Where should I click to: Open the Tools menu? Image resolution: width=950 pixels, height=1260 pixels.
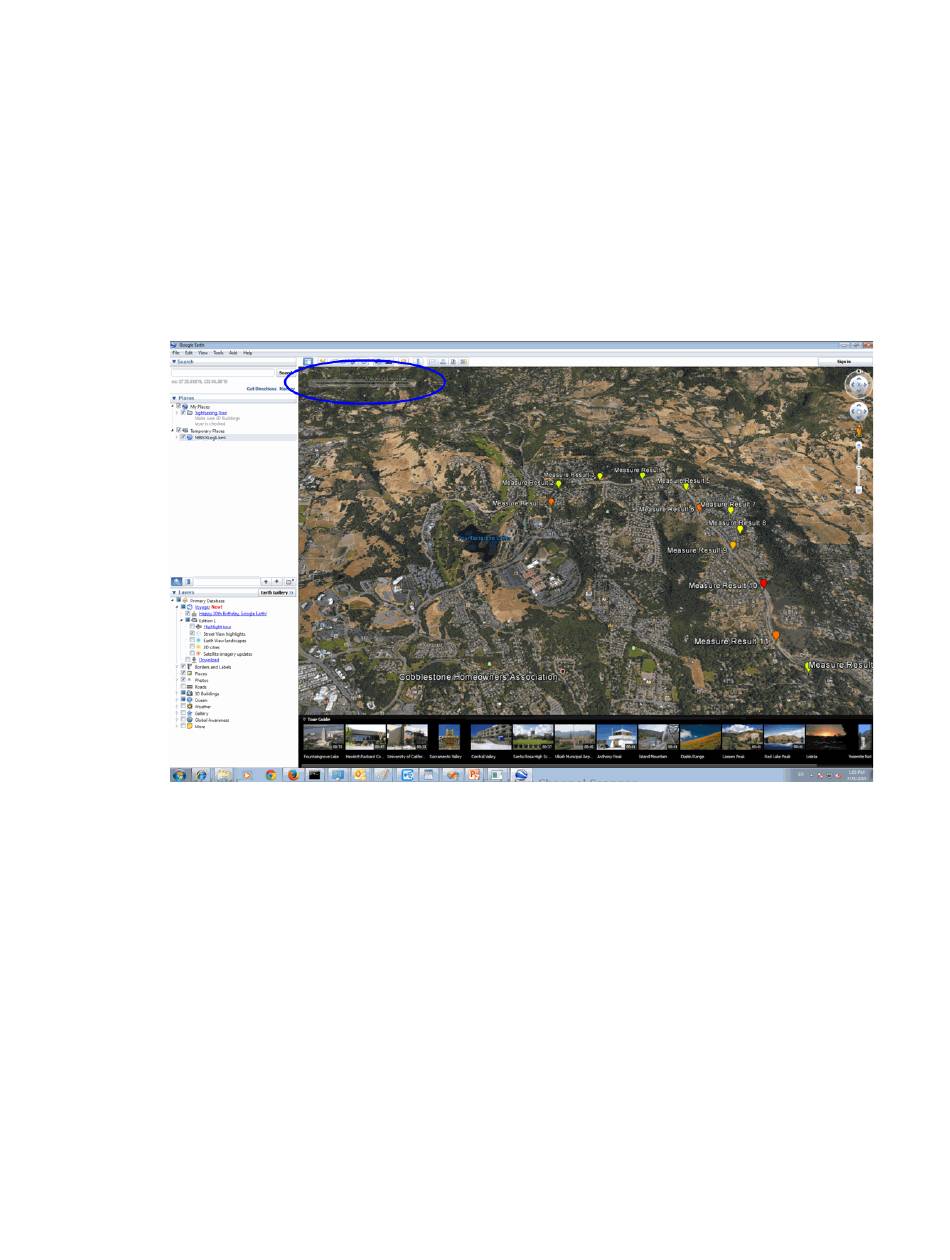(x=218, y=353)
